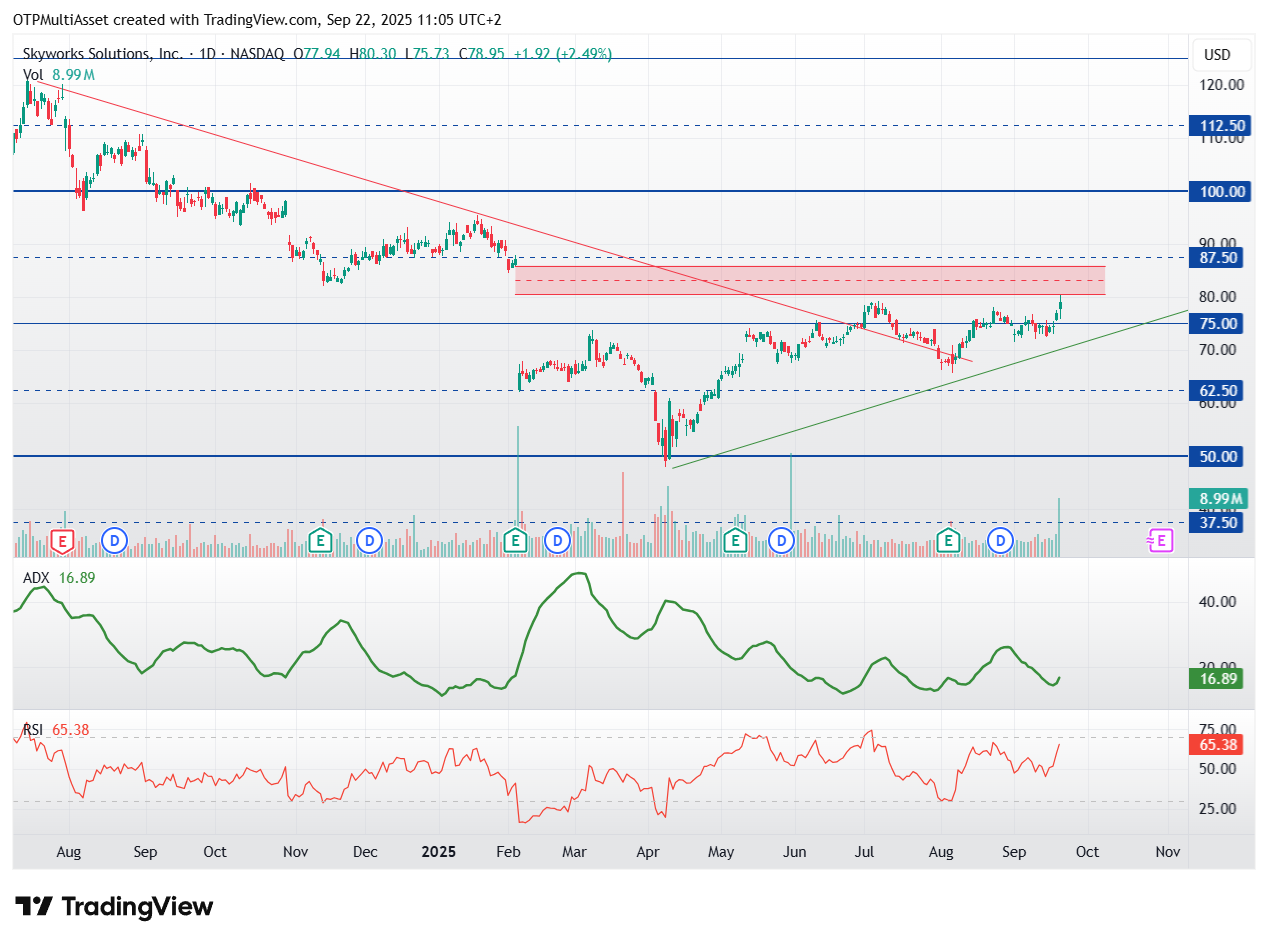Click the red earnings E marker
Screen dimensions: 1268x944
click(63, 541)
